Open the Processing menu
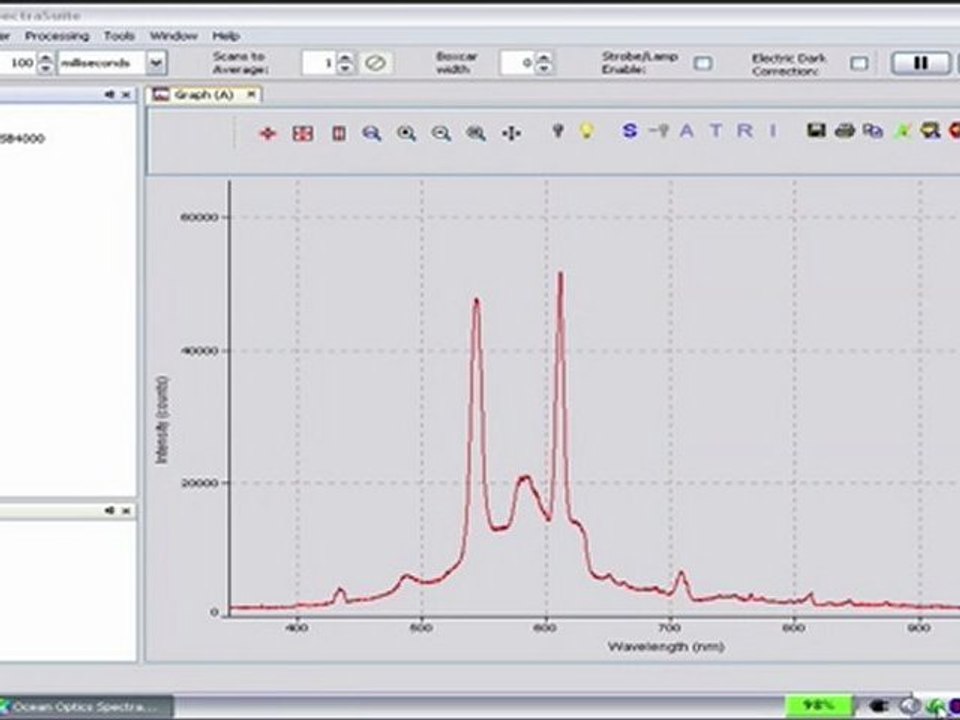960x720 pixels. (x=57, y=36)
